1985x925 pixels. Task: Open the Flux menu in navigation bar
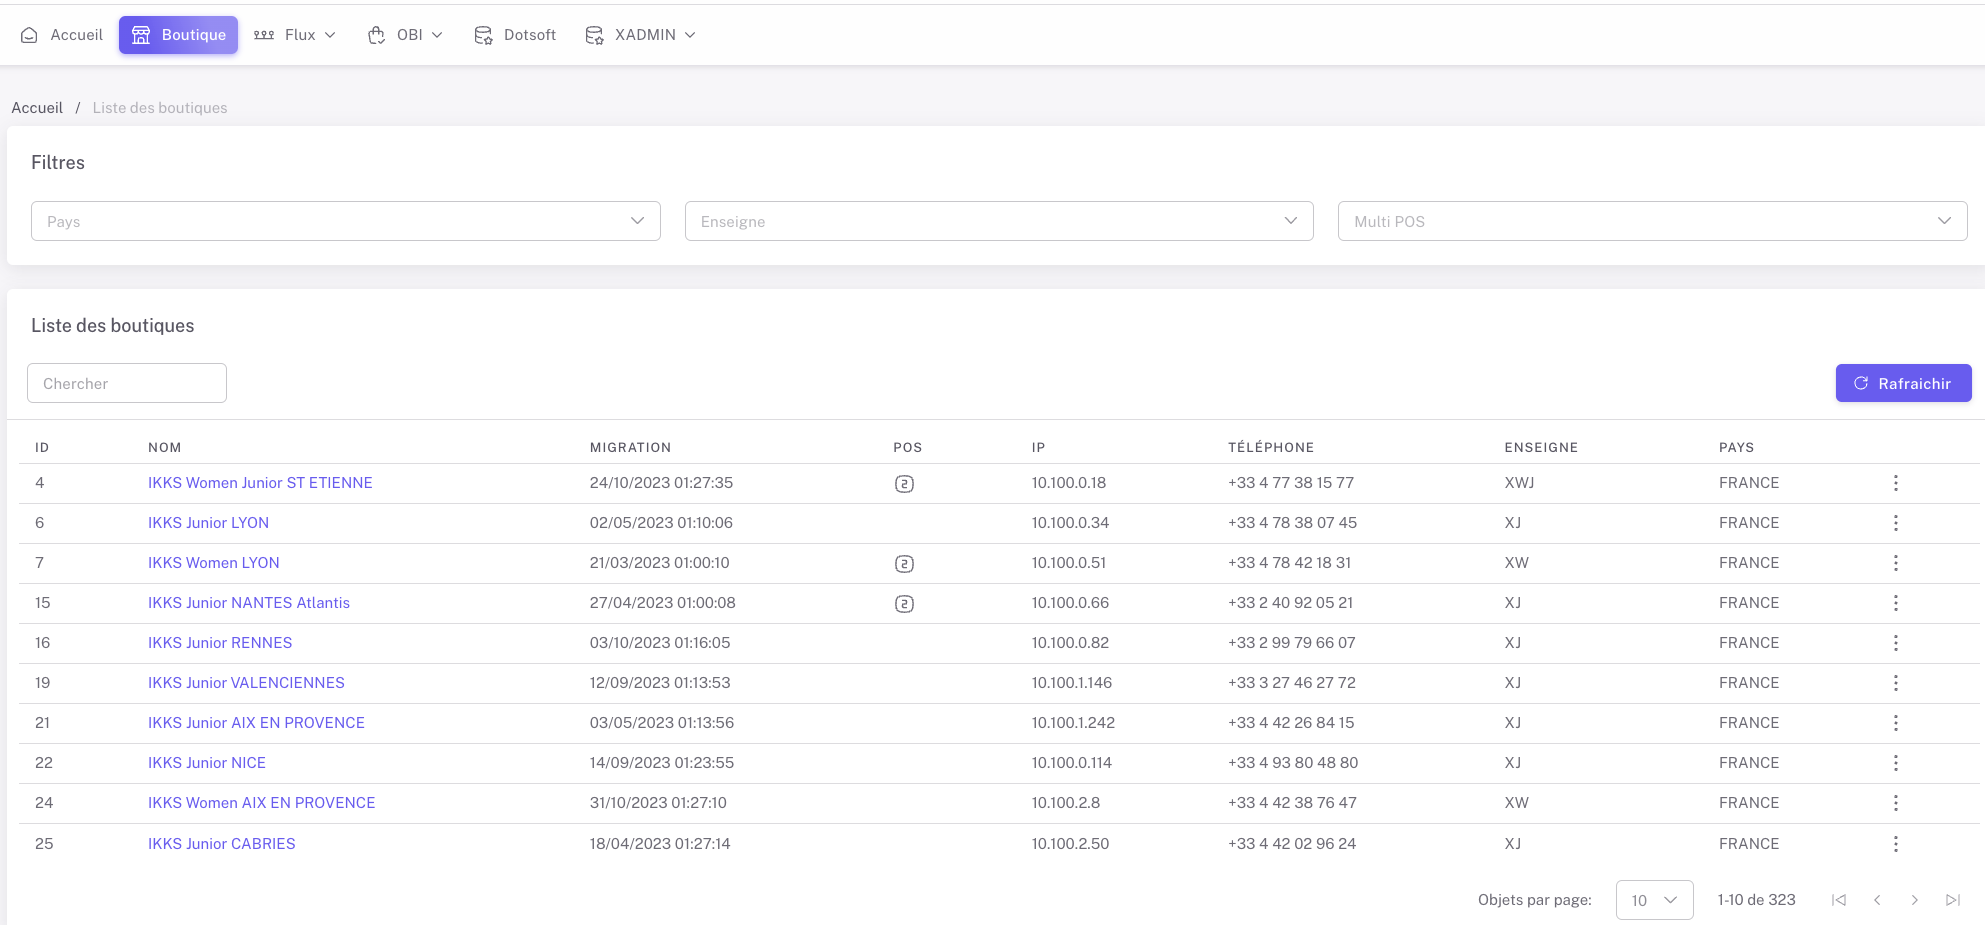pos(295,35)
